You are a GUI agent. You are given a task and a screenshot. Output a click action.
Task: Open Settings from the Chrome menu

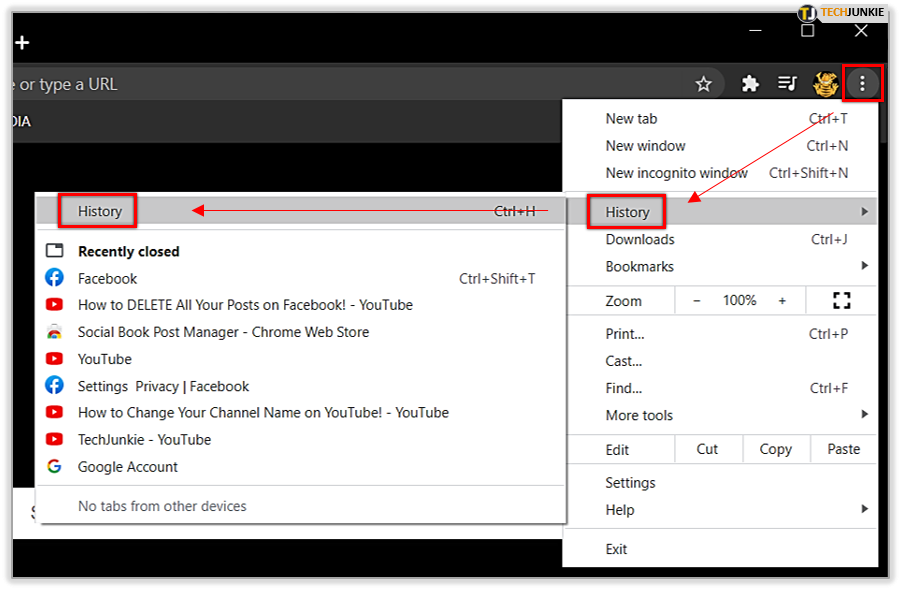point(631,482)
